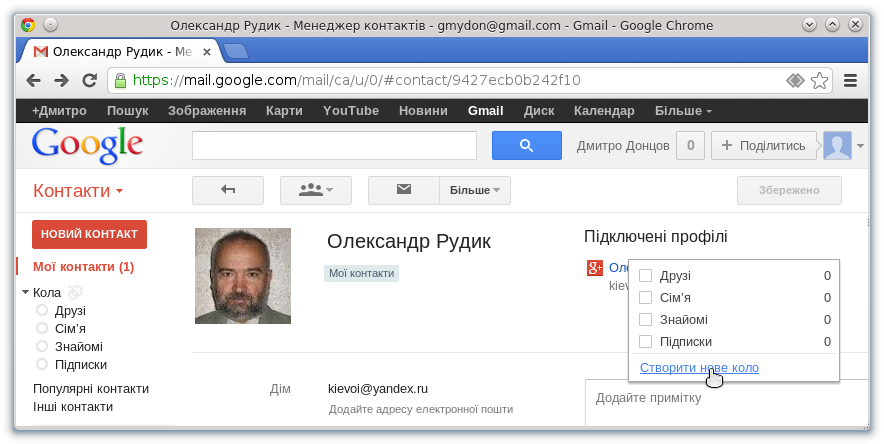Click the Дім email label
Image resolution: width=884 pixels, height=444 pixels.
pyautogui.click(x=280, y=389)
